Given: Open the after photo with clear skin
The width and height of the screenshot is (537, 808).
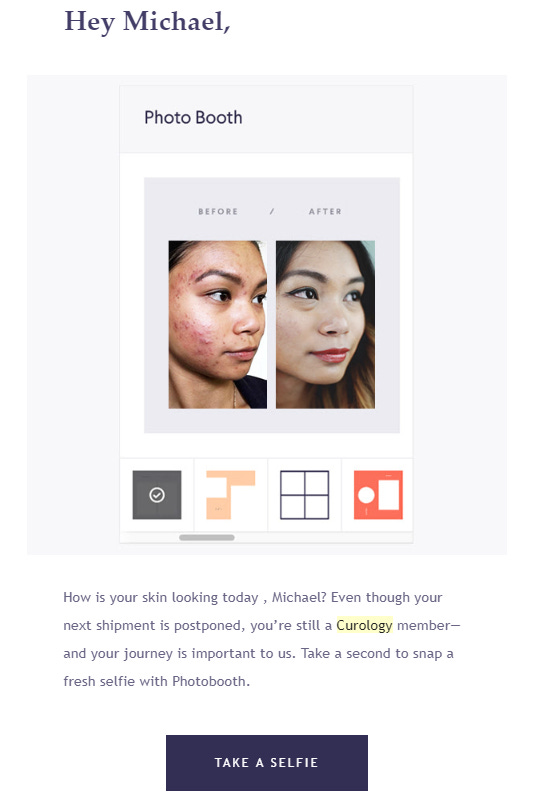Looking at the screenshot, I should coord(325,325).
